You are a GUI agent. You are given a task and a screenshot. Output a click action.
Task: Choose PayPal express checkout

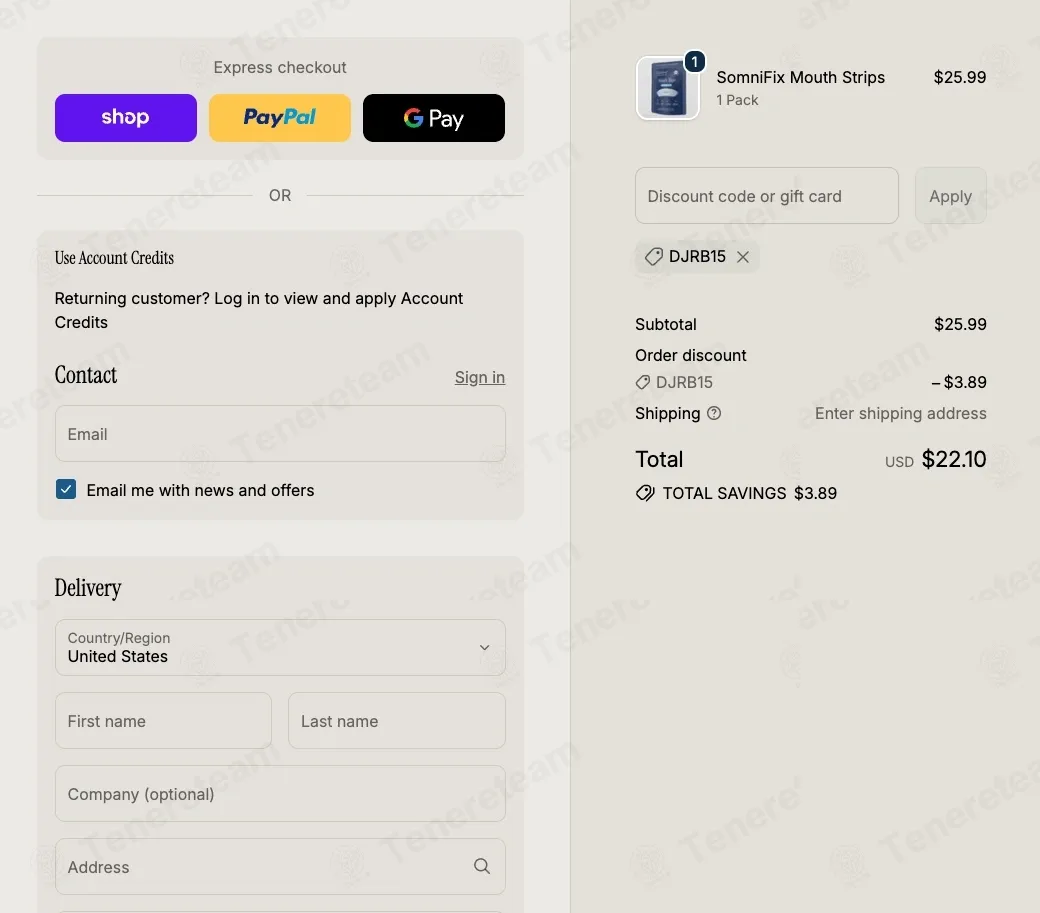click(280, 117)
